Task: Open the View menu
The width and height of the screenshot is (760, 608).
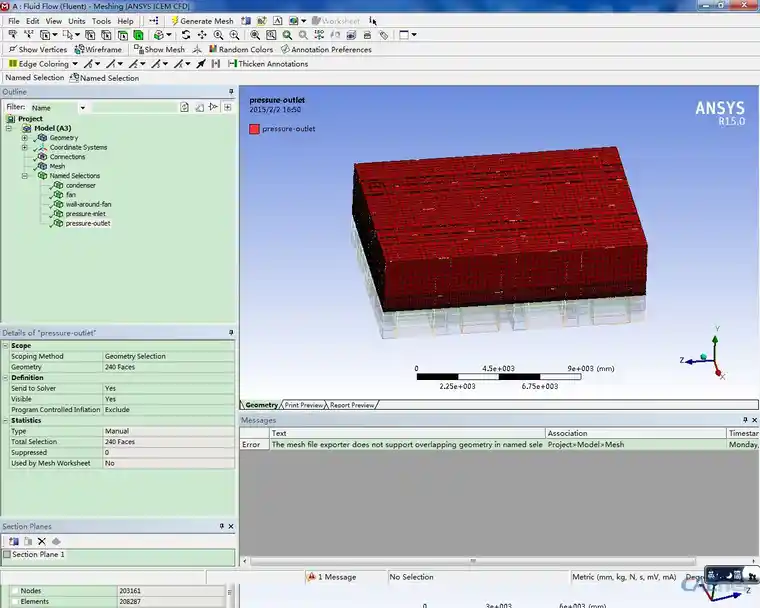Action: click(x=54, y=21)
